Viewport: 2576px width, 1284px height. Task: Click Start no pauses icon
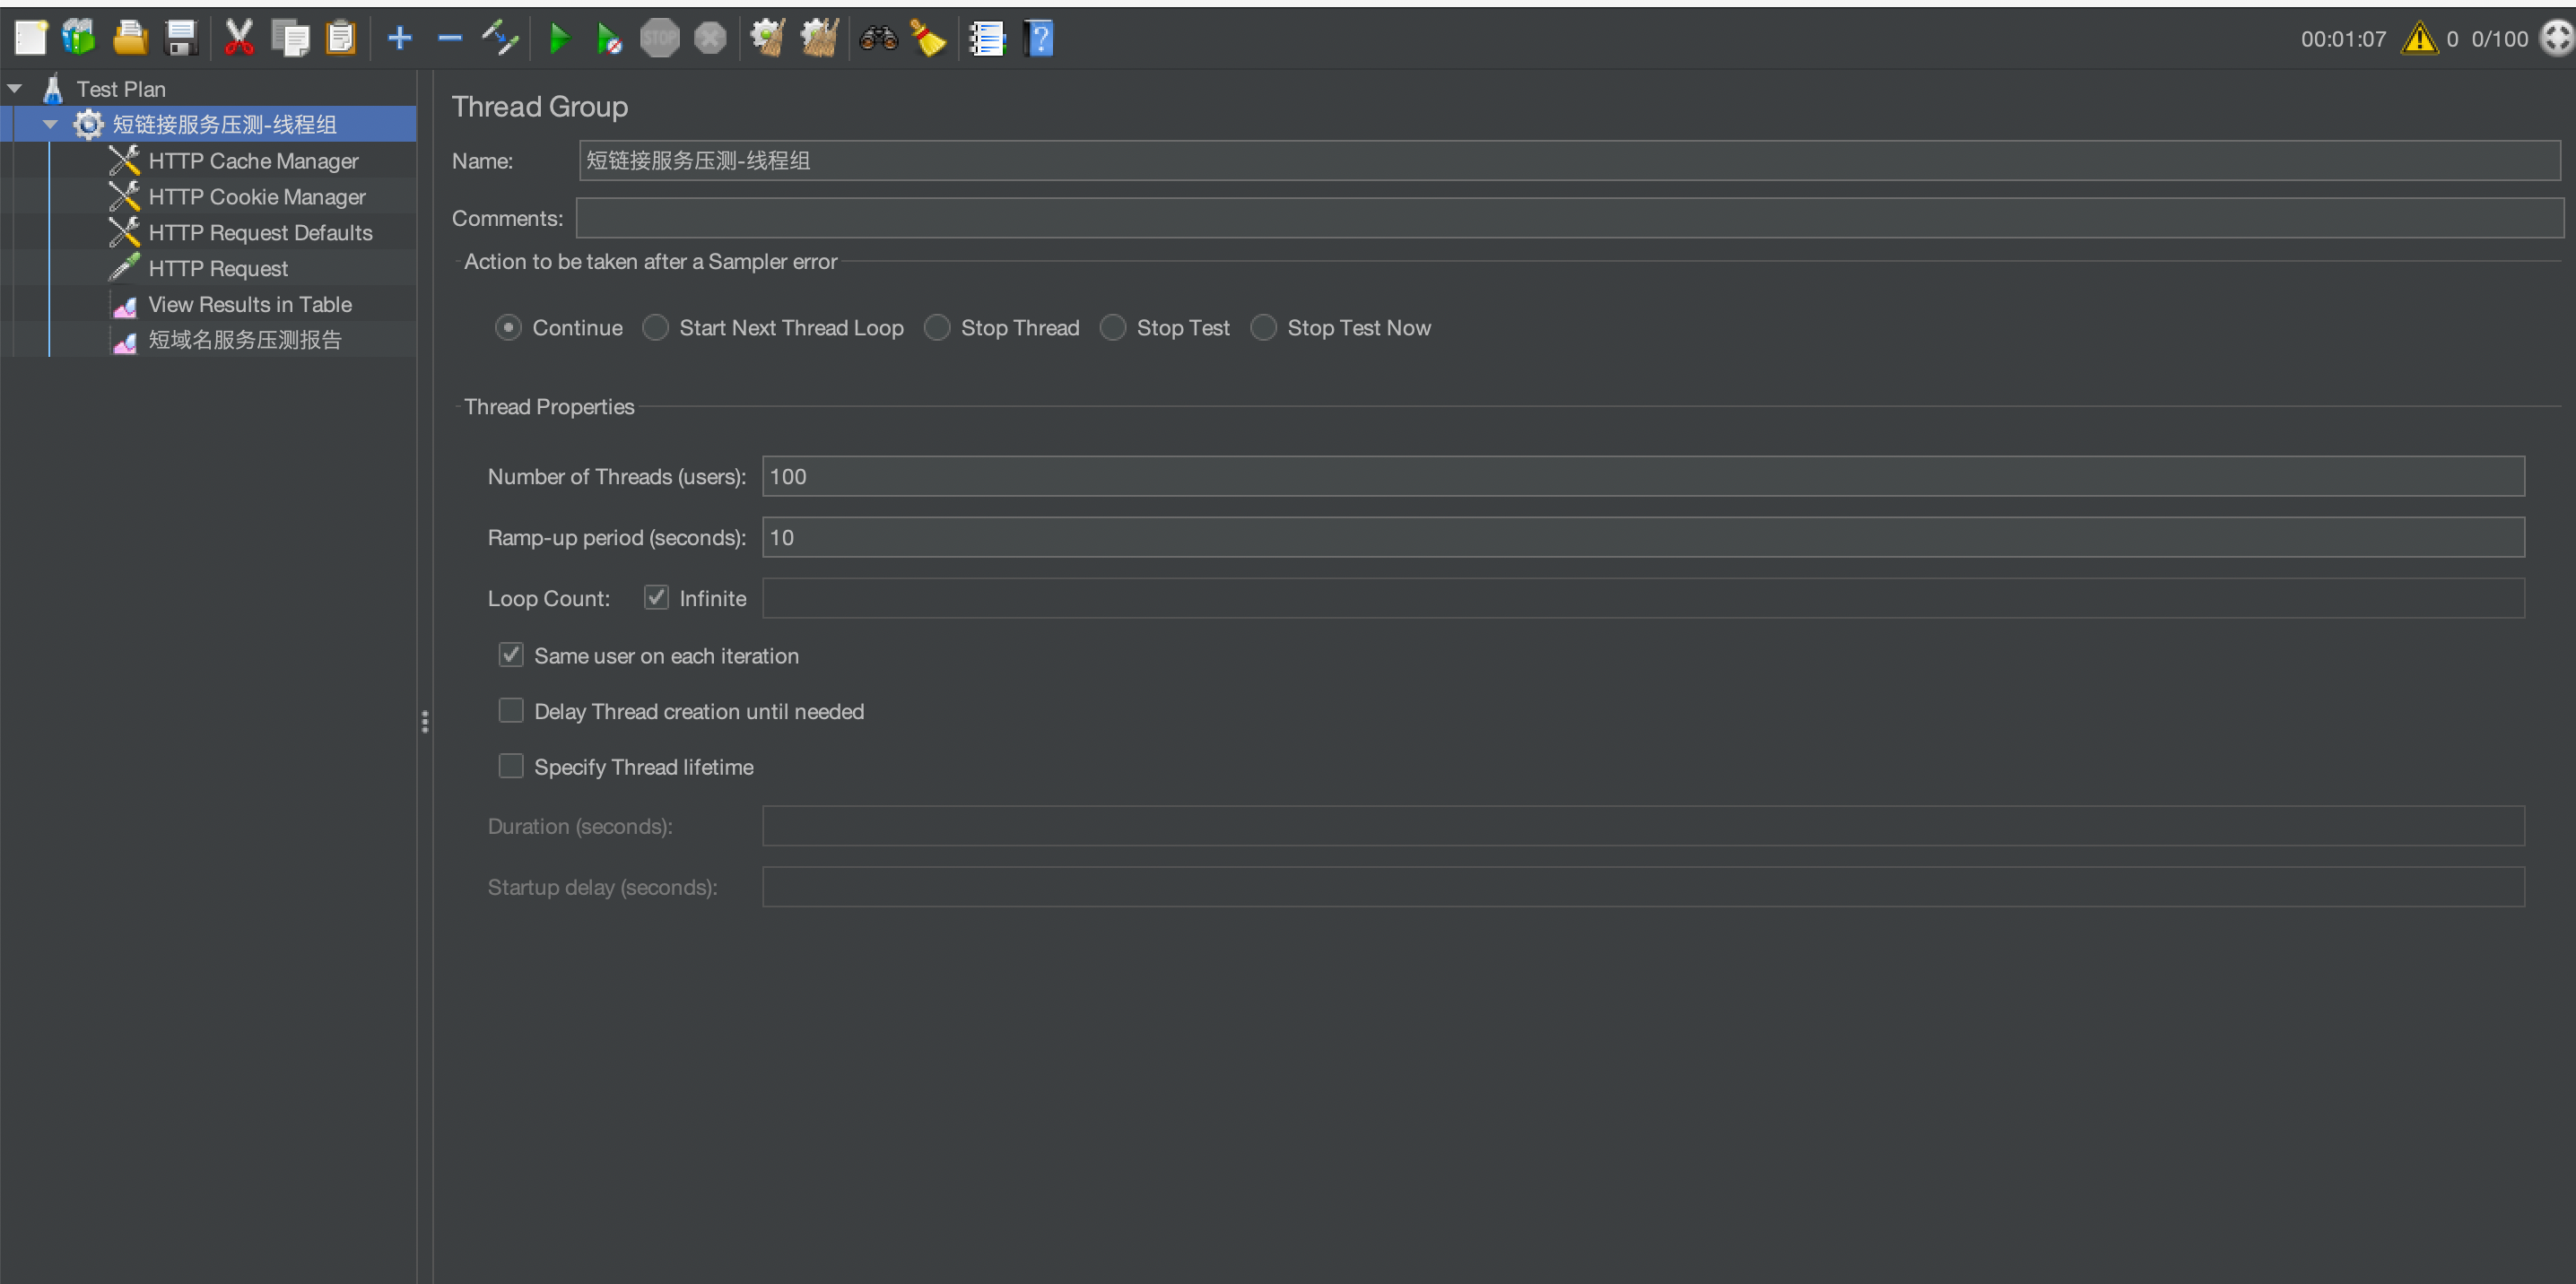tap(608, 39)
